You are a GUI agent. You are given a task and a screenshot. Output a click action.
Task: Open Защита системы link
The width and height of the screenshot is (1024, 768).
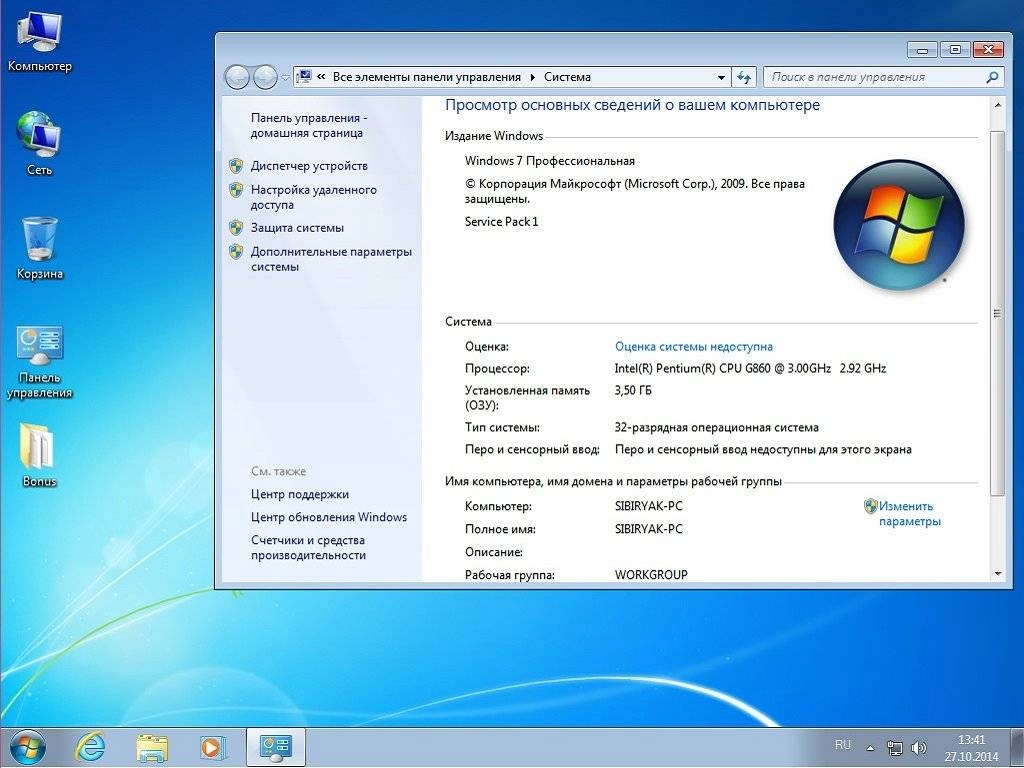(297, 228)
